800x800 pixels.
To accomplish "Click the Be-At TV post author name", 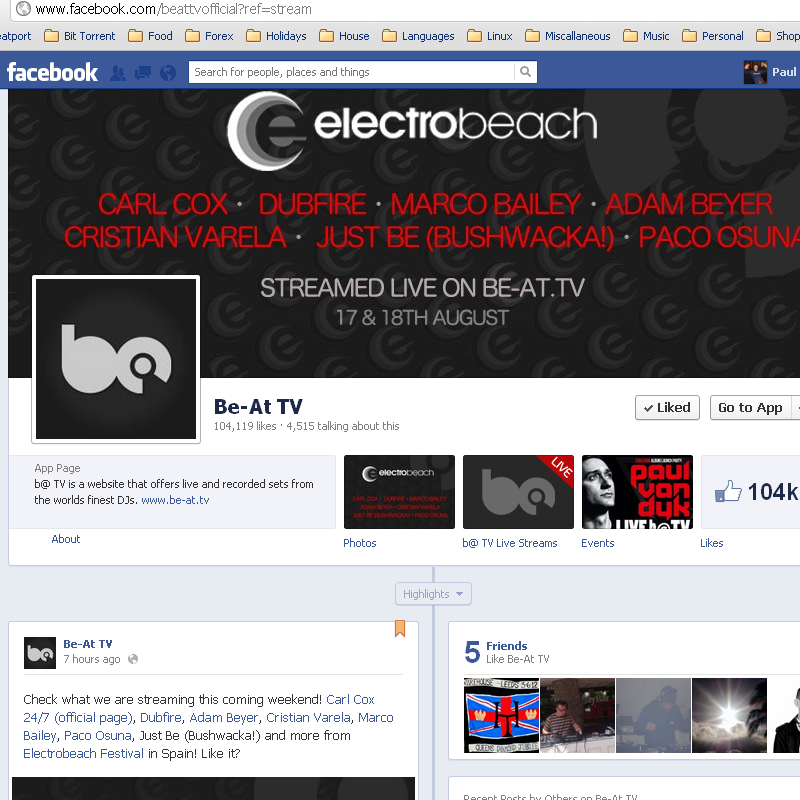I will pos(88,644).
